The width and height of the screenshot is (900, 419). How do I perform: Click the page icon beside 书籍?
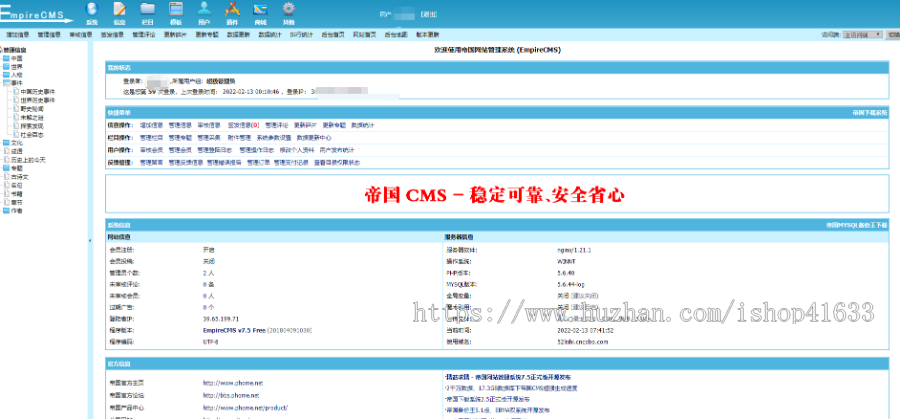coord(6,194)
